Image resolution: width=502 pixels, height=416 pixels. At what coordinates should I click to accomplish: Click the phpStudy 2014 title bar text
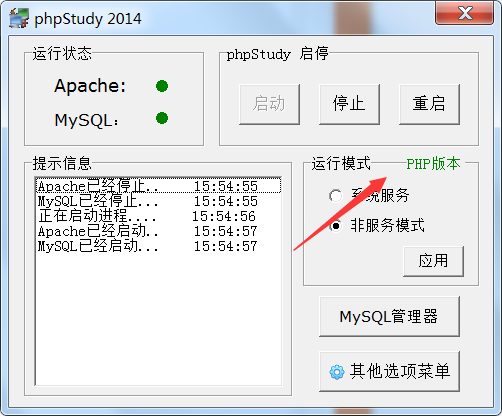coord(88,19)
